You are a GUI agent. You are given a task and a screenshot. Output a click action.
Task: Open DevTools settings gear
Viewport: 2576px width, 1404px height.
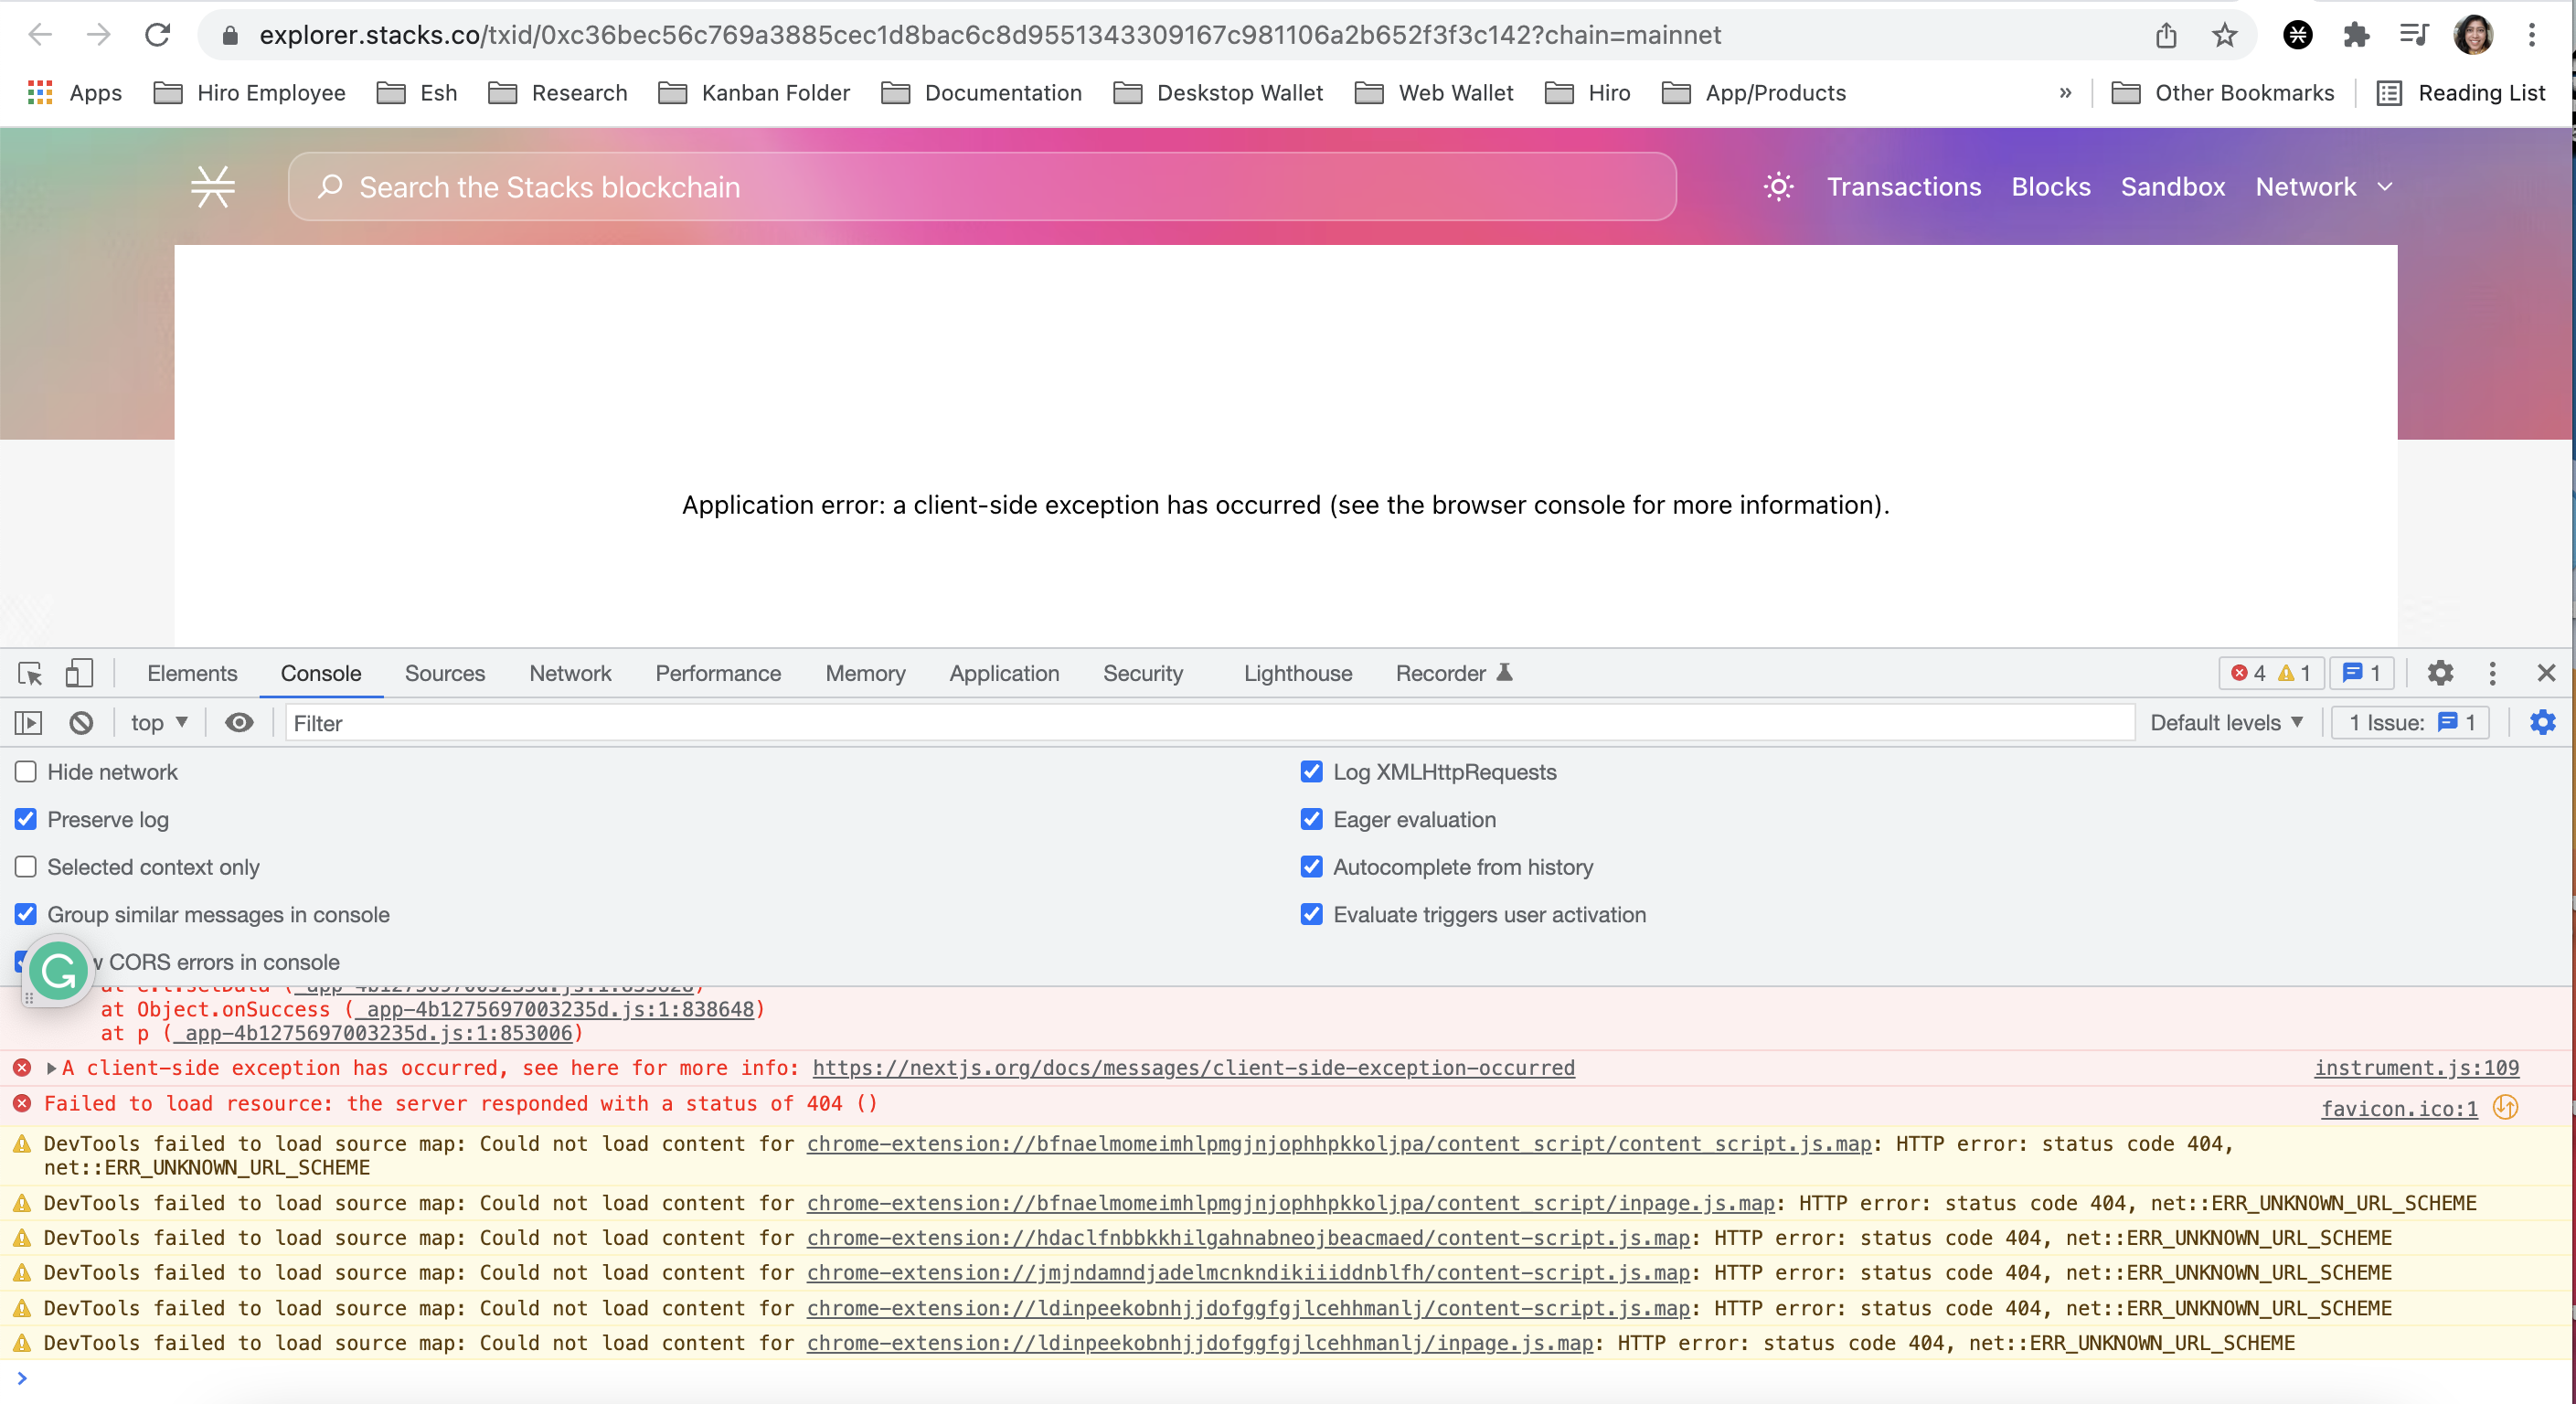pos(2440,673)
